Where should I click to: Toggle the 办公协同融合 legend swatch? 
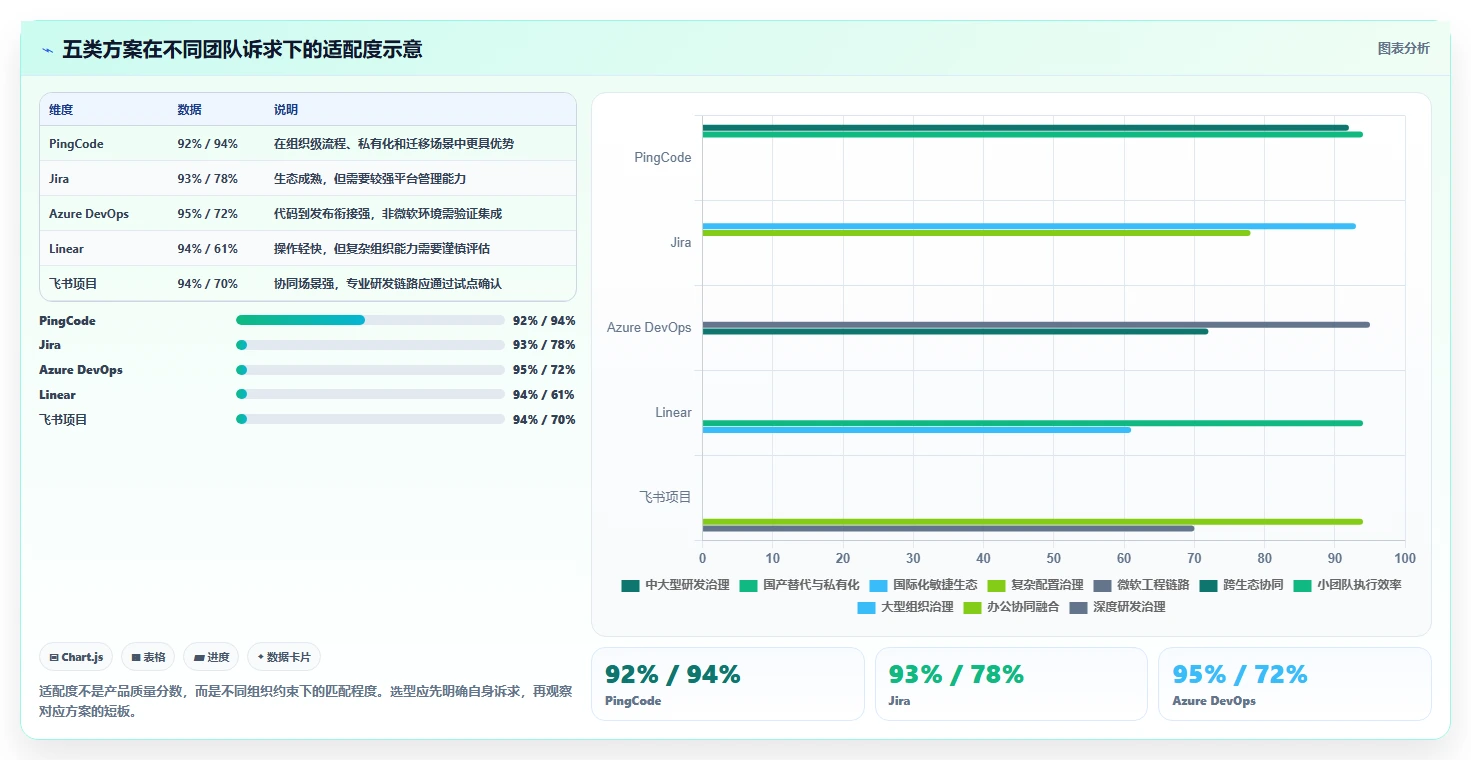click(972, 607)
